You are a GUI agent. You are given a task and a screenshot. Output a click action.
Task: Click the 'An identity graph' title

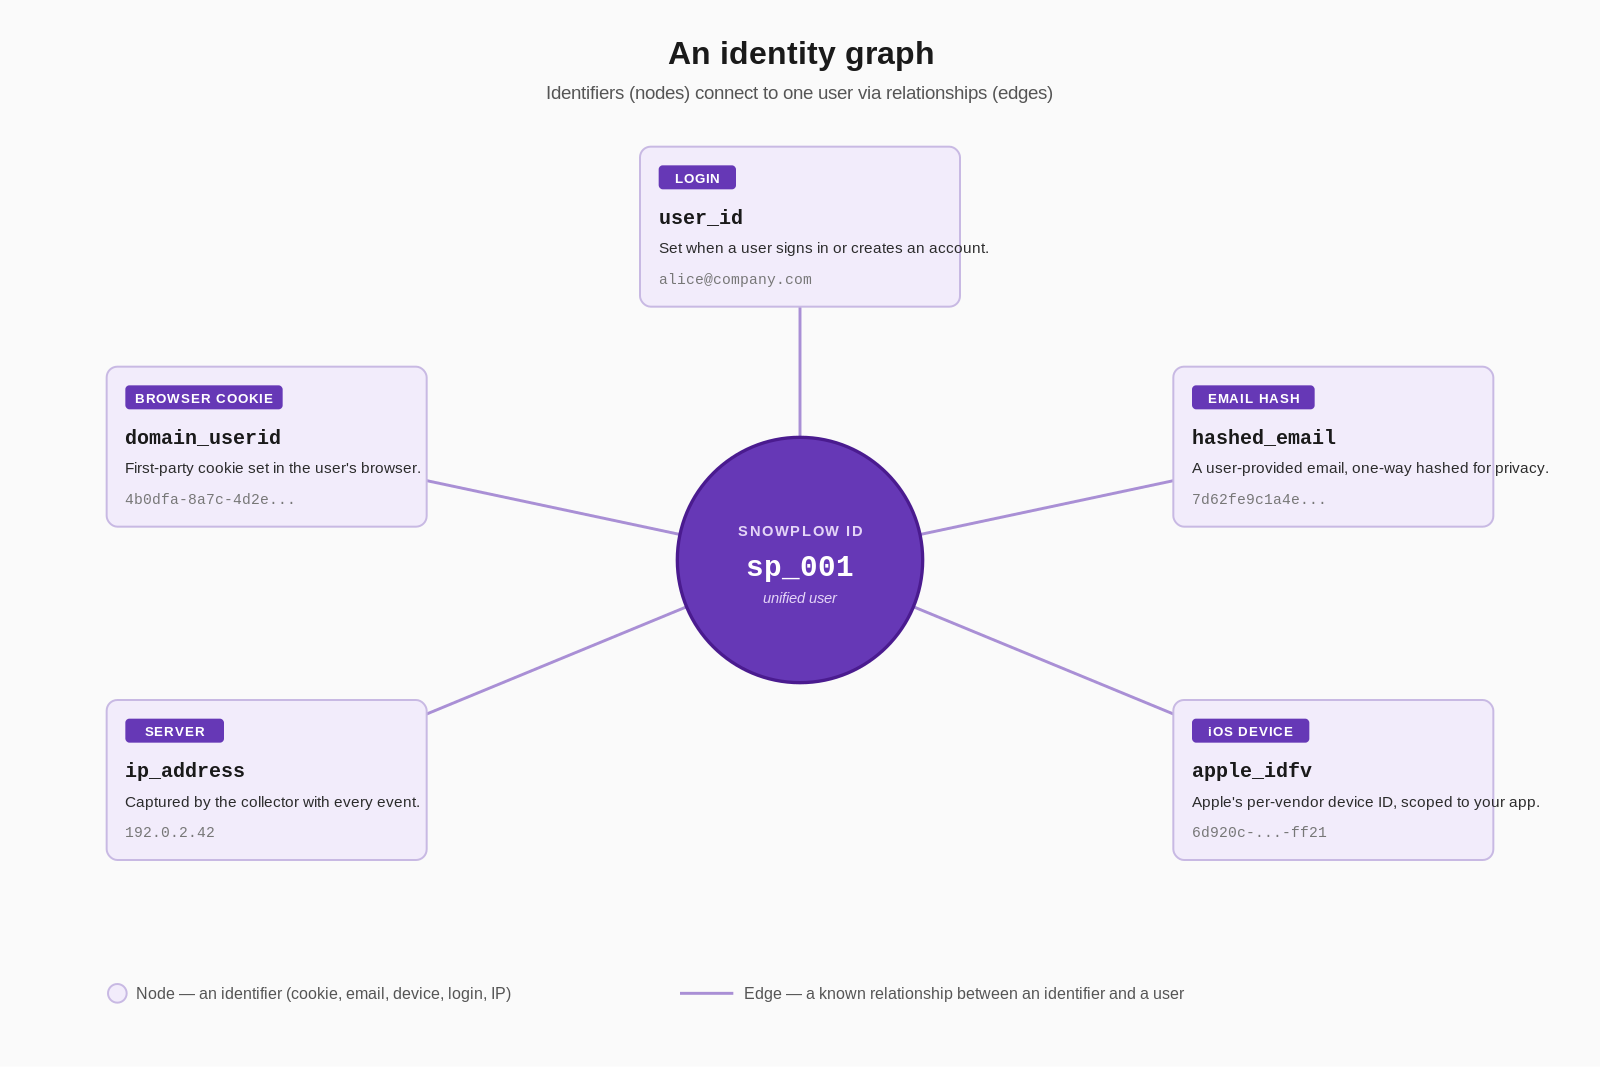[801, 53]
